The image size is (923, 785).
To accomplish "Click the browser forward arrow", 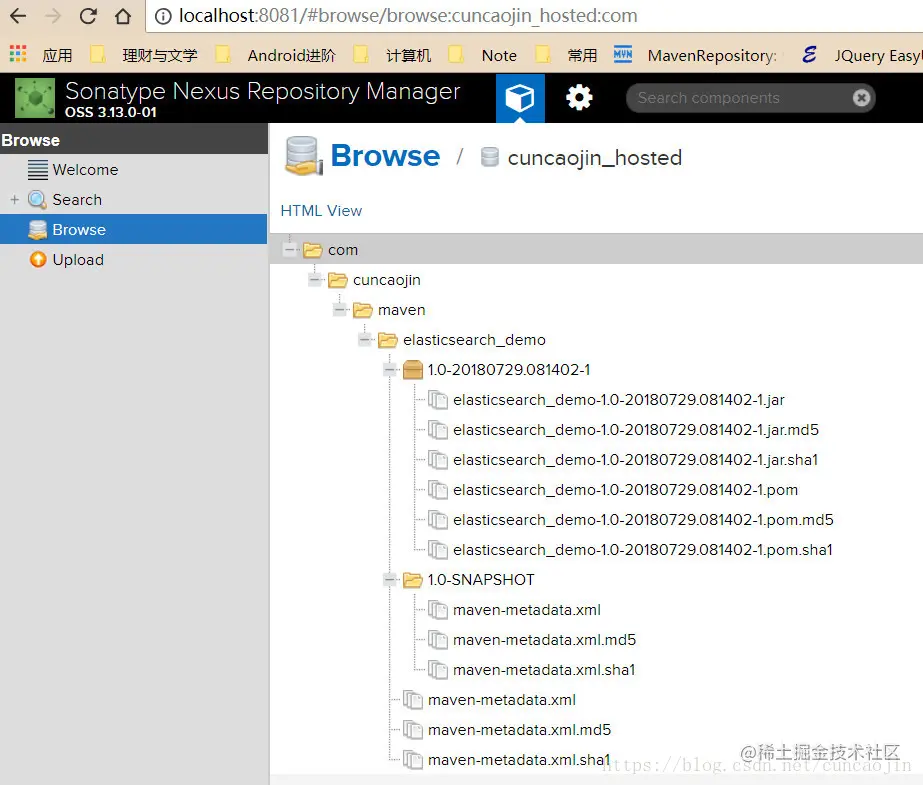I will (53, 16).
